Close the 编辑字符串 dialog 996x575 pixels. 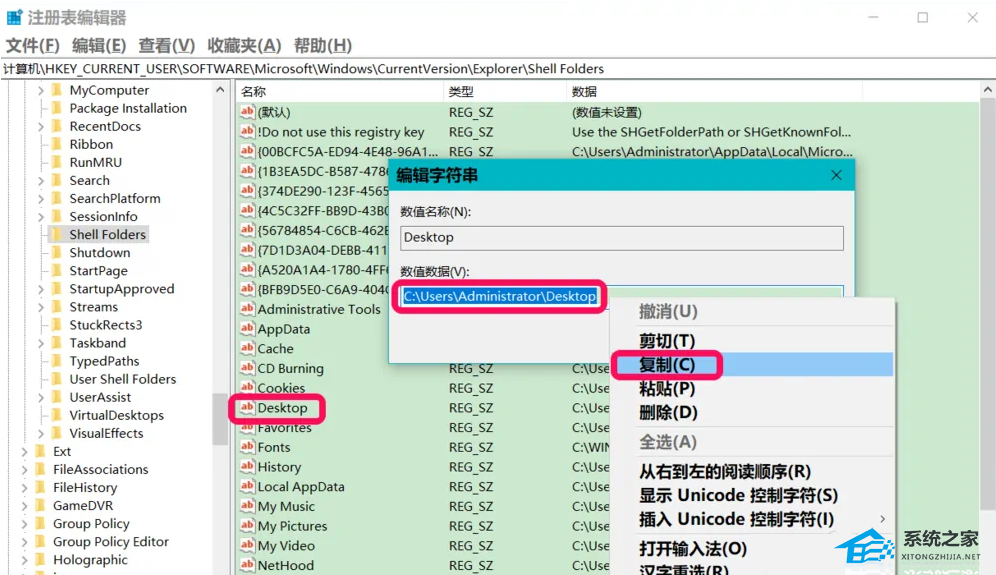pyautogui.click(x=836, y=175)
